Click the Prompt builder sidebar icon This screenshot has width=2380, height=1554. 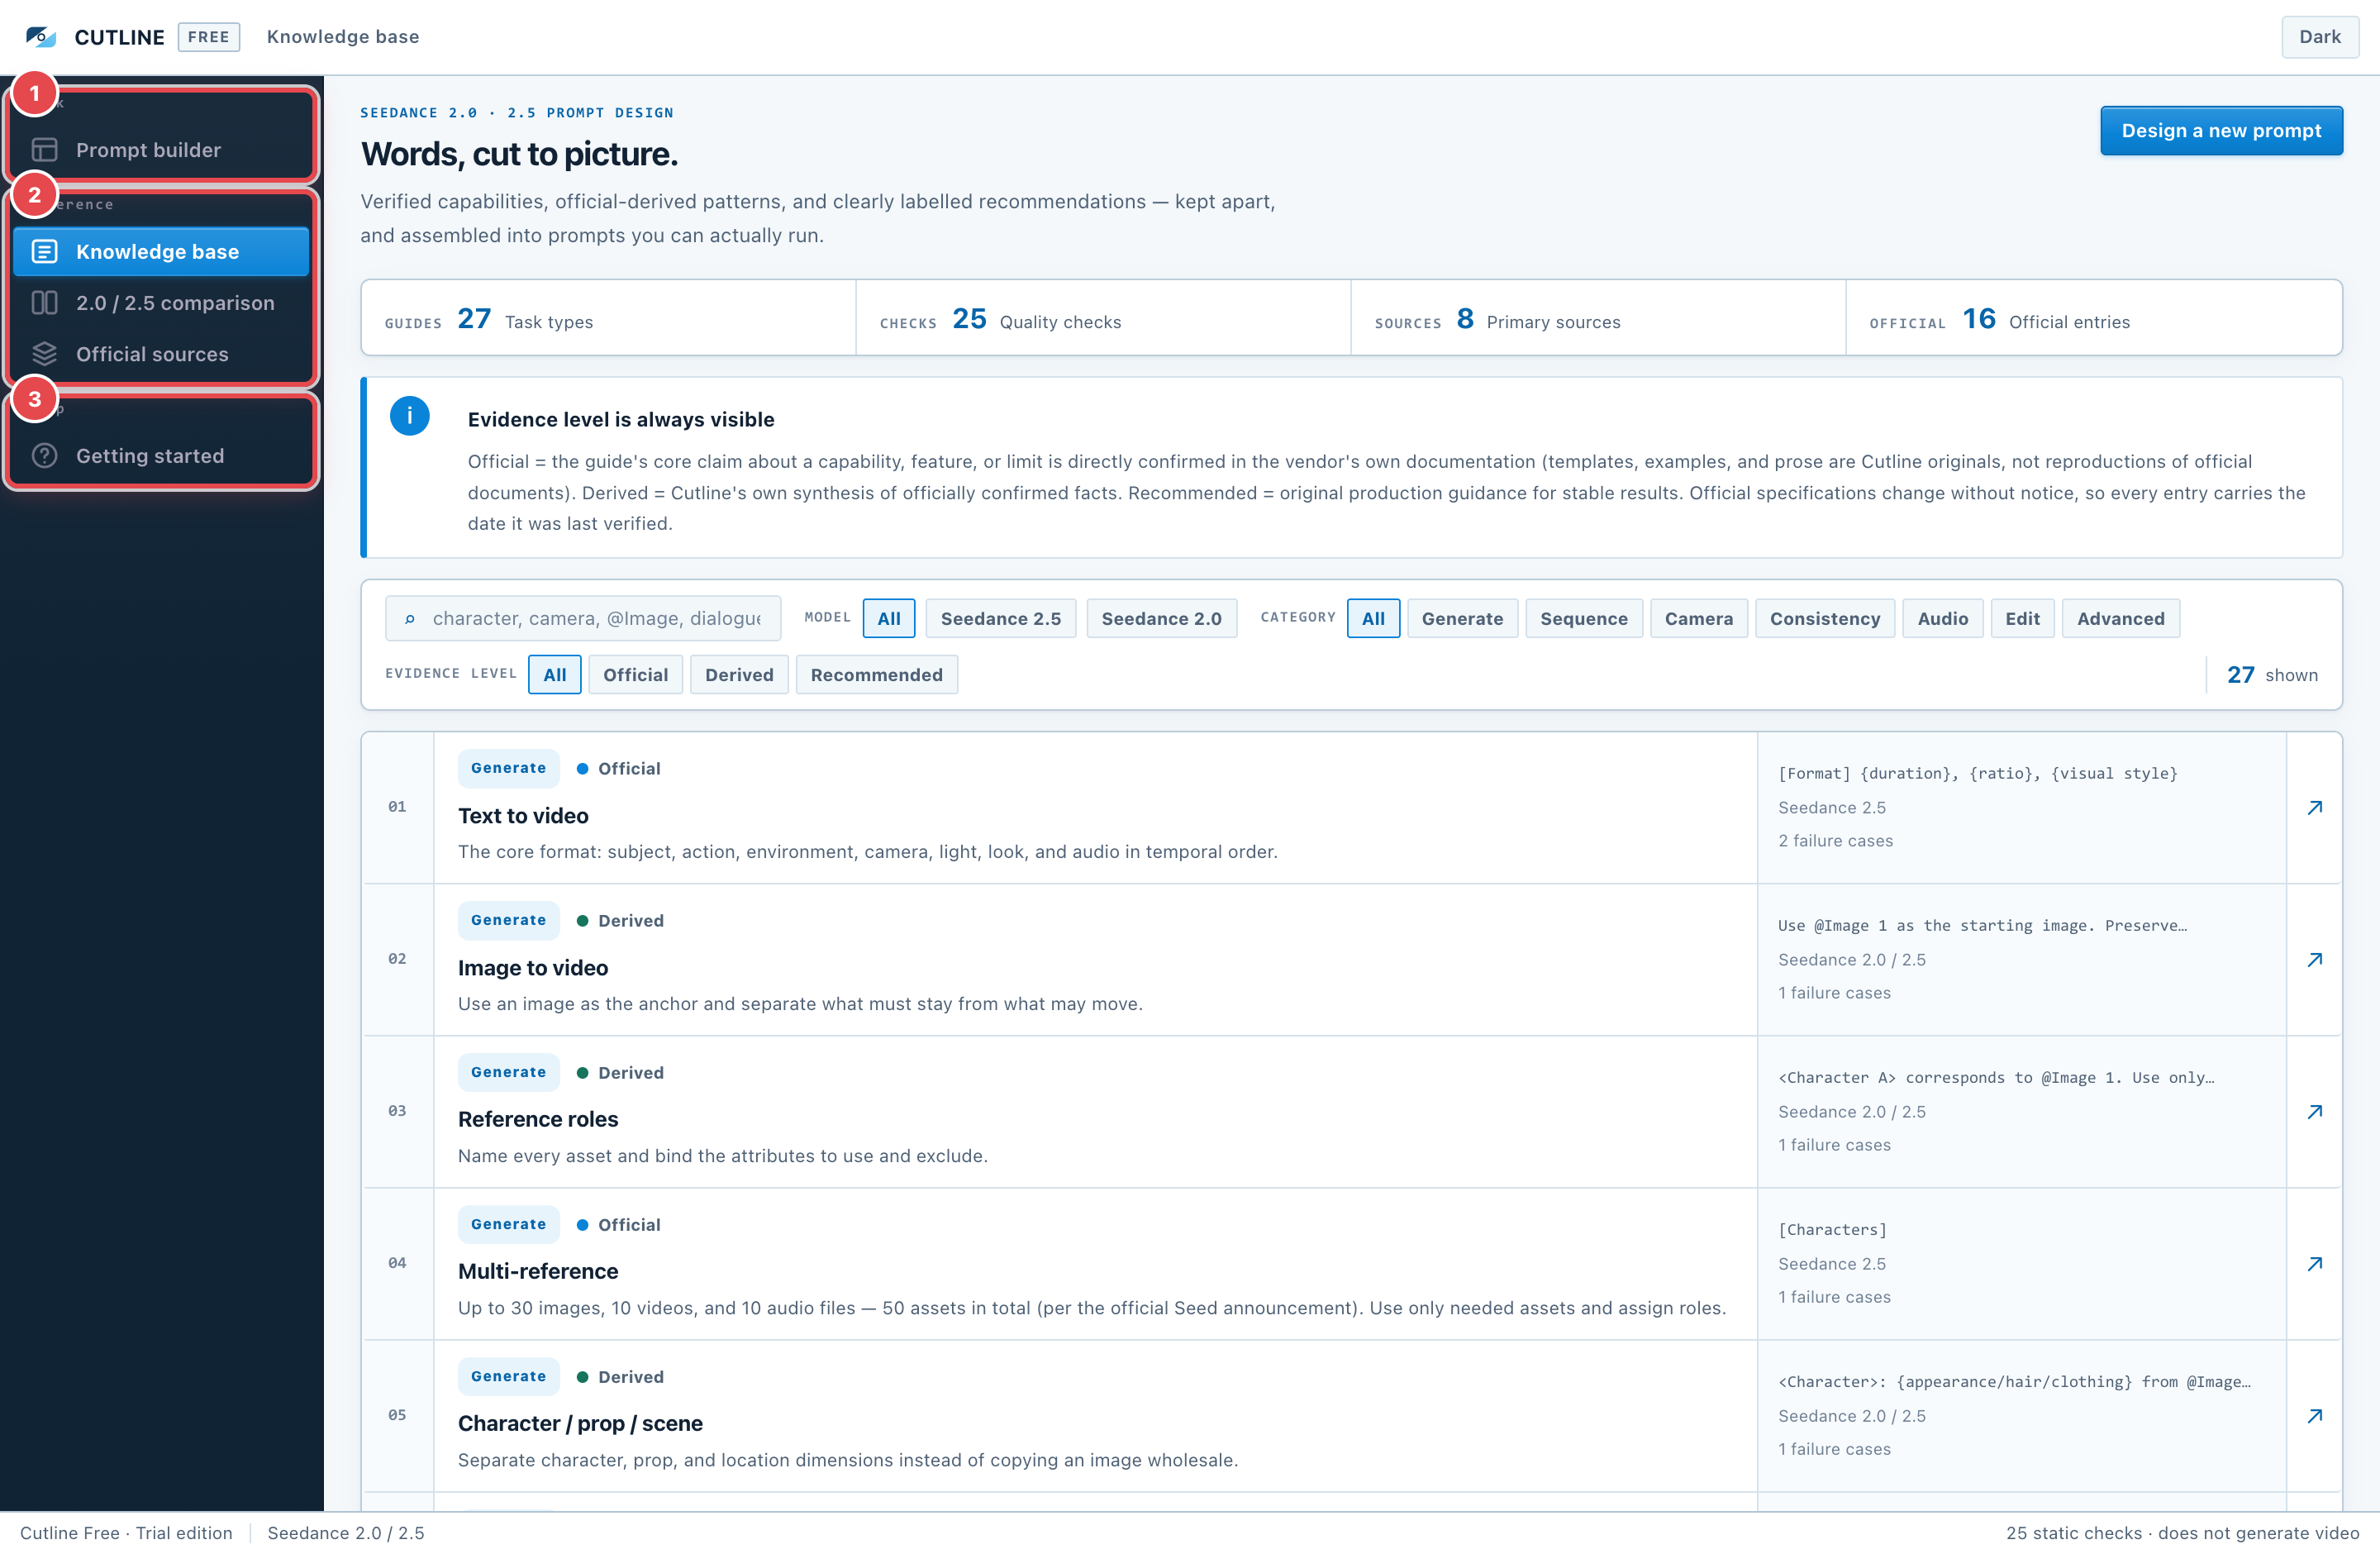45,150
